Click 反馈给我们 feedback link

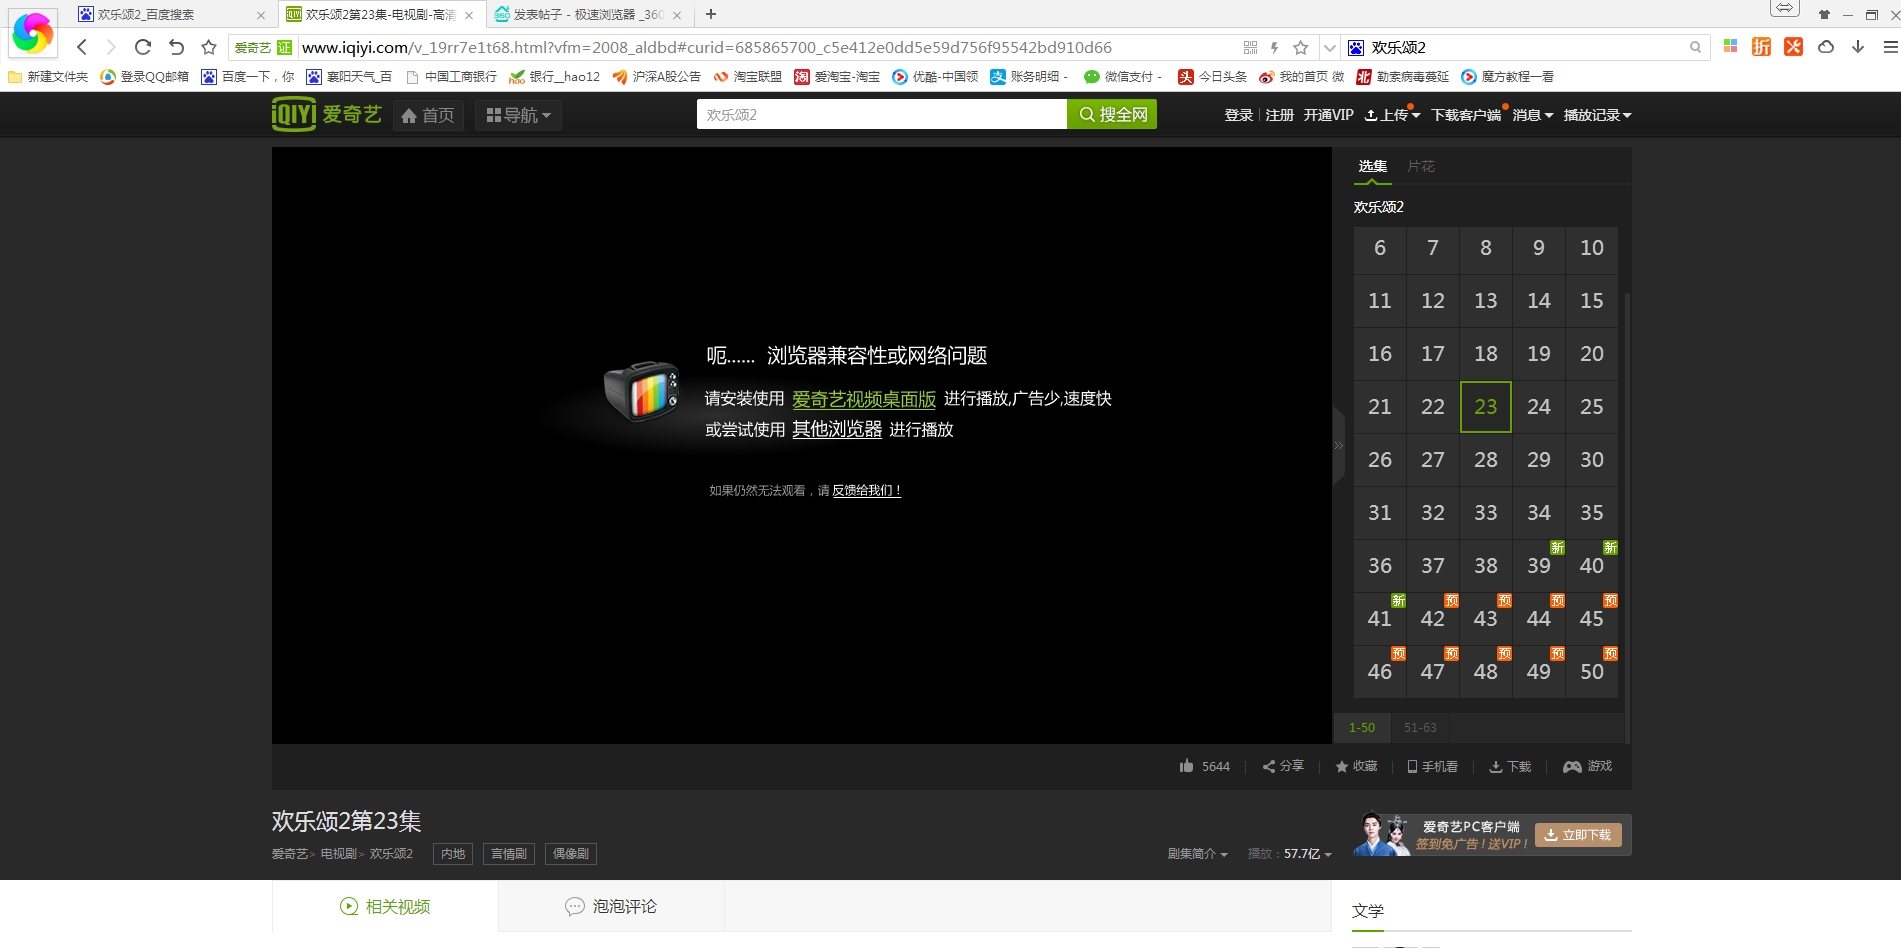[867, 491]
